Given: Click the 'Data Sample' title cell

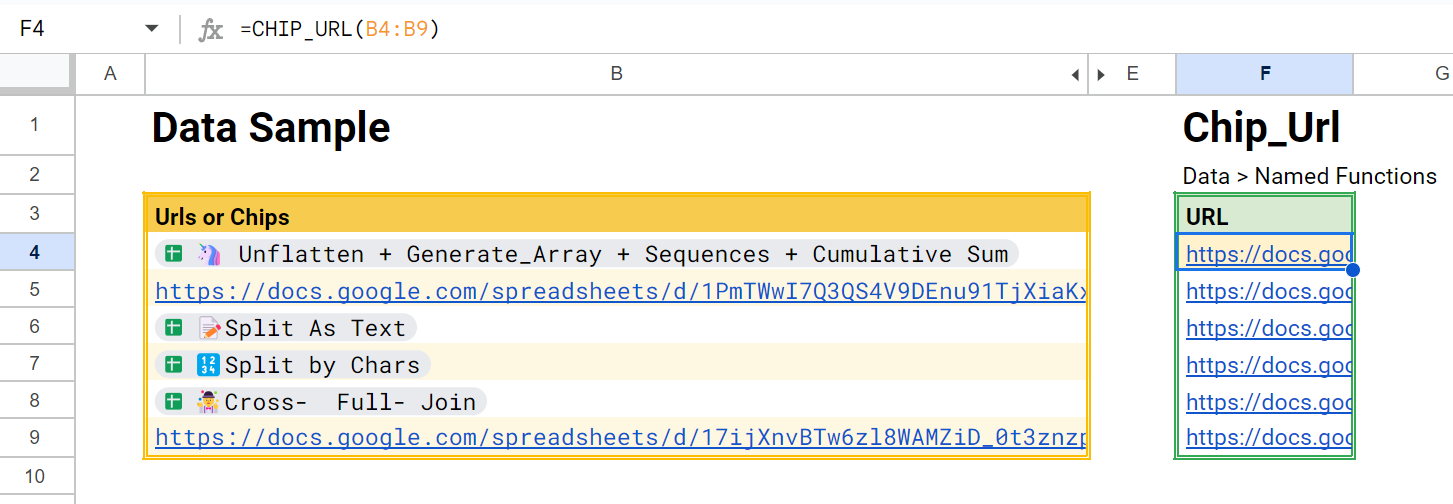Looking at the screenshot, I should [271, 128].
